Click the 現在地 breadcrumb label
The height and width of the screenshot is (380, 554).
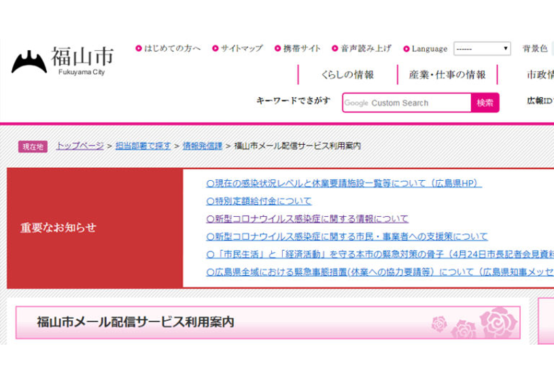[33, 147]
